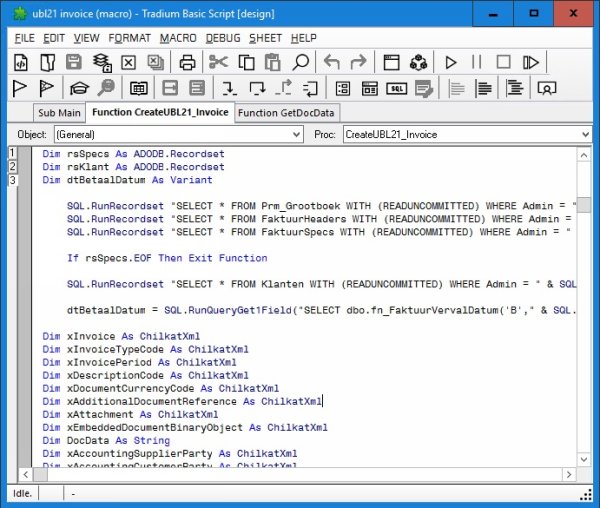Switch to the Function GetDocData tab

pos(286,113)
